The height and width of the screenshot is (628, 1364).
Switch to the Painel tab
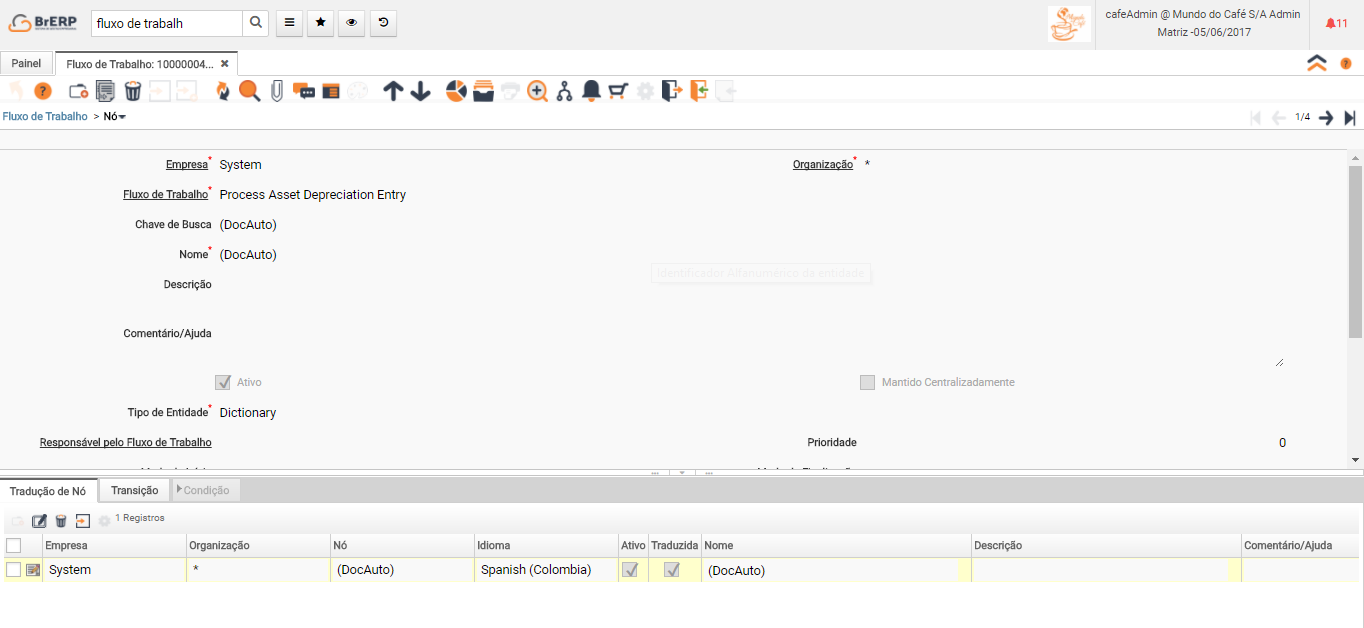click(x=27, y=63)
